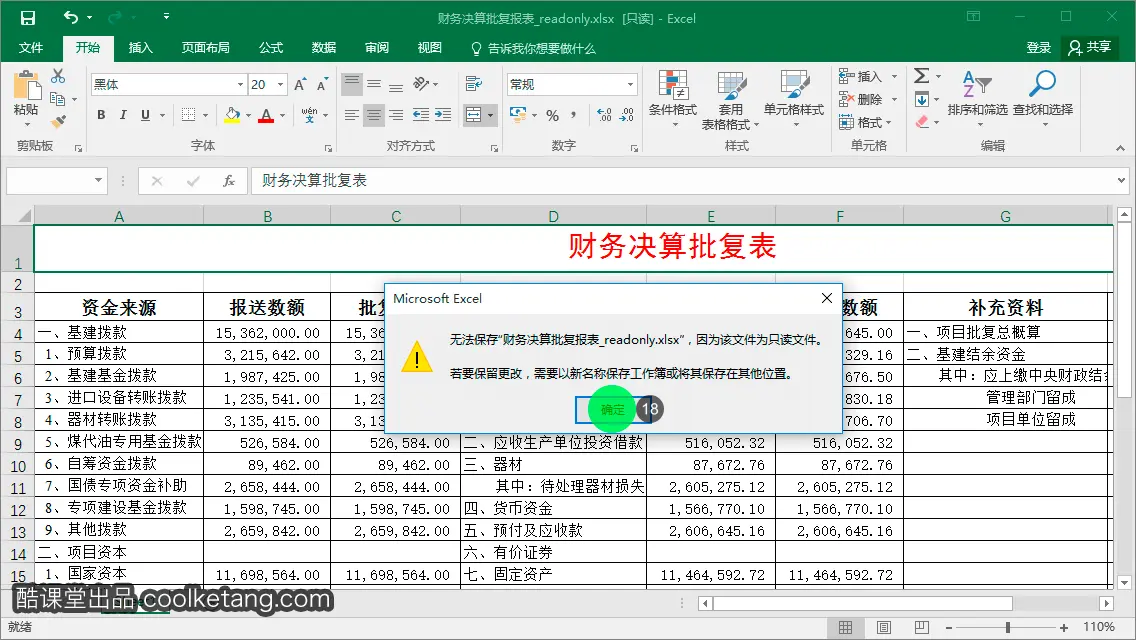Open the number format dropdown 常规
This screenshot has width=1136, height=640.
click(x=630, y=84)
